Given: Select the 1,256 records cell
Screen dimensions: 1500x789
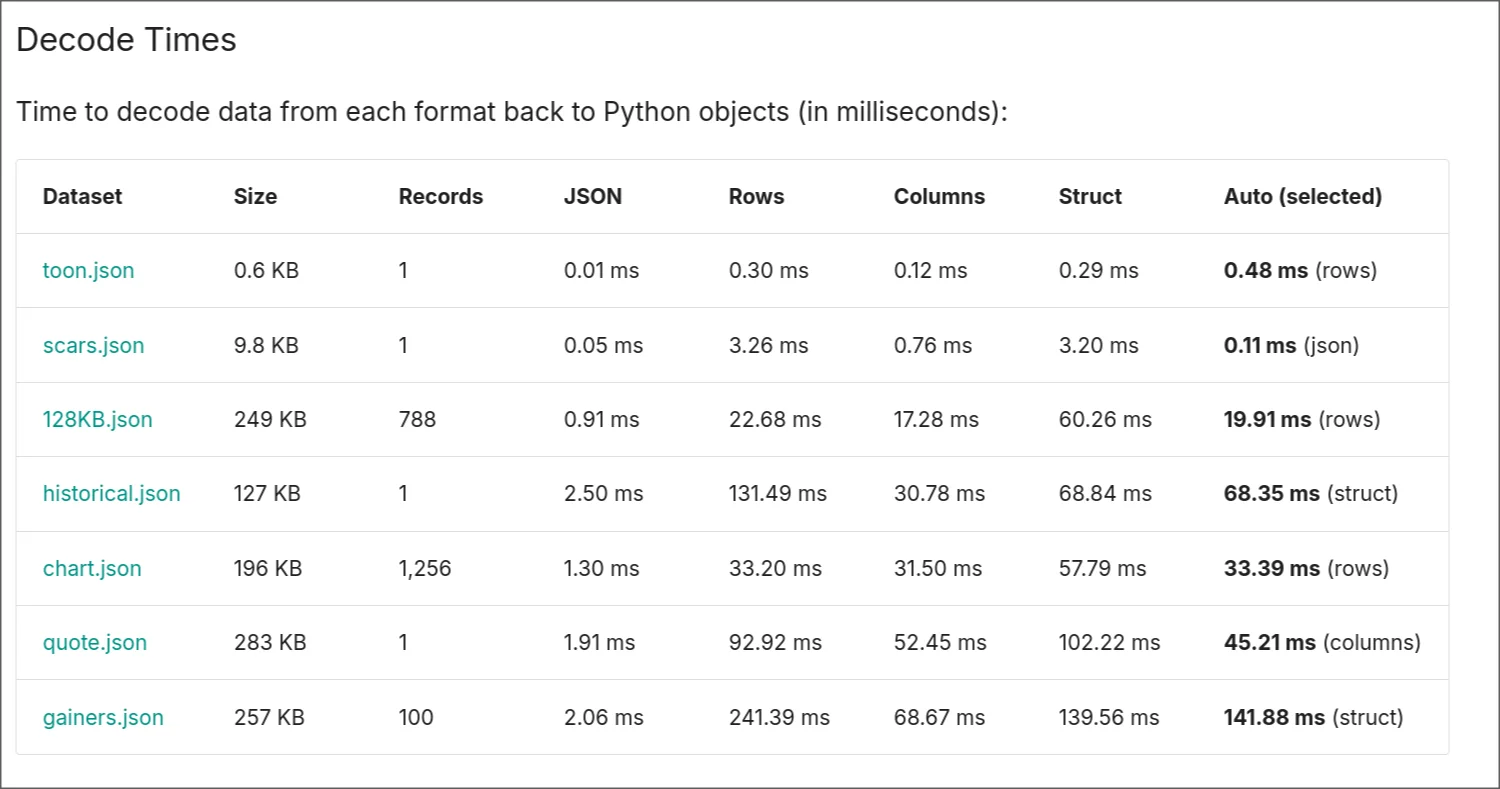Looking at the screenshot, I should [x=425, y=569].
